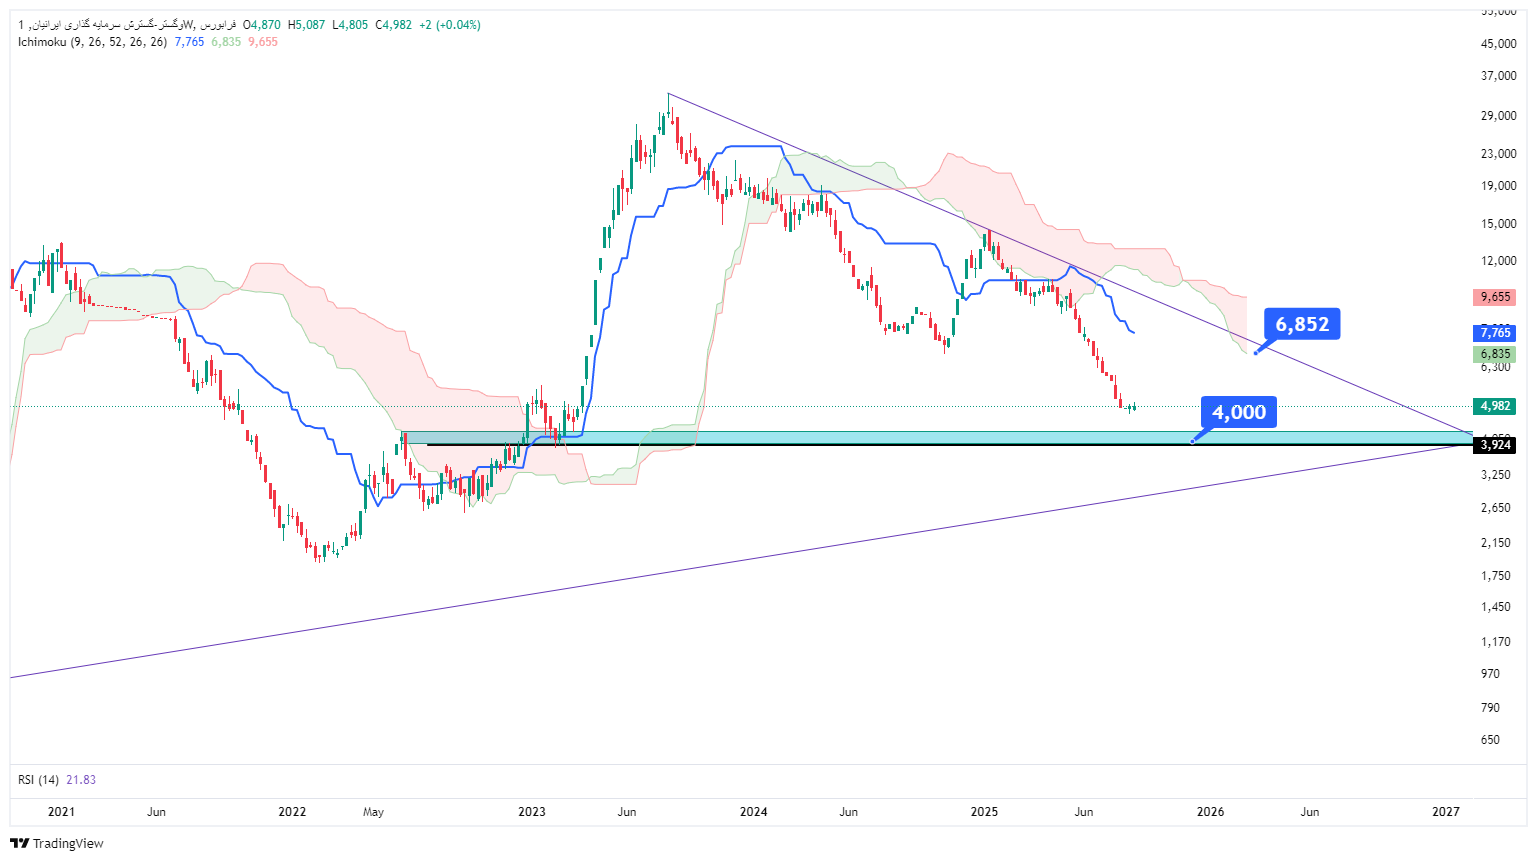Click the RSI value 21.83
The image size is (1537, 861).
pos(81,780)
